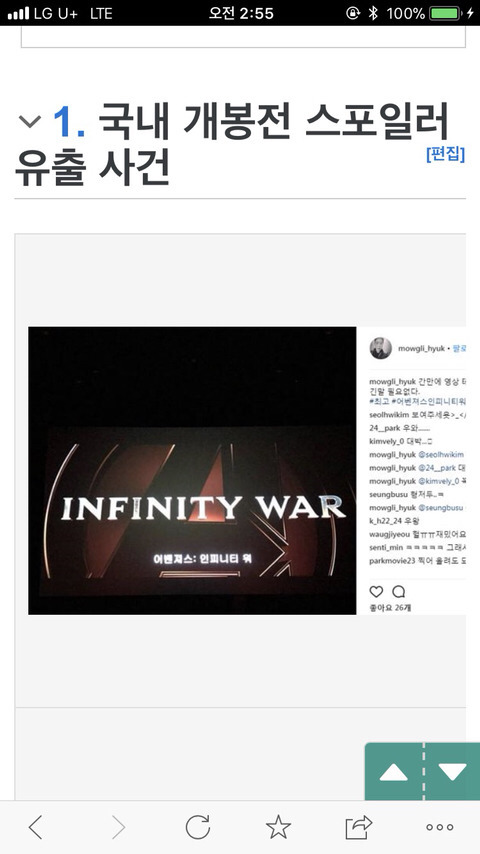Tap the battery indicator in status bar
Viewport: 480px width, 854px height.
[446, 14]
